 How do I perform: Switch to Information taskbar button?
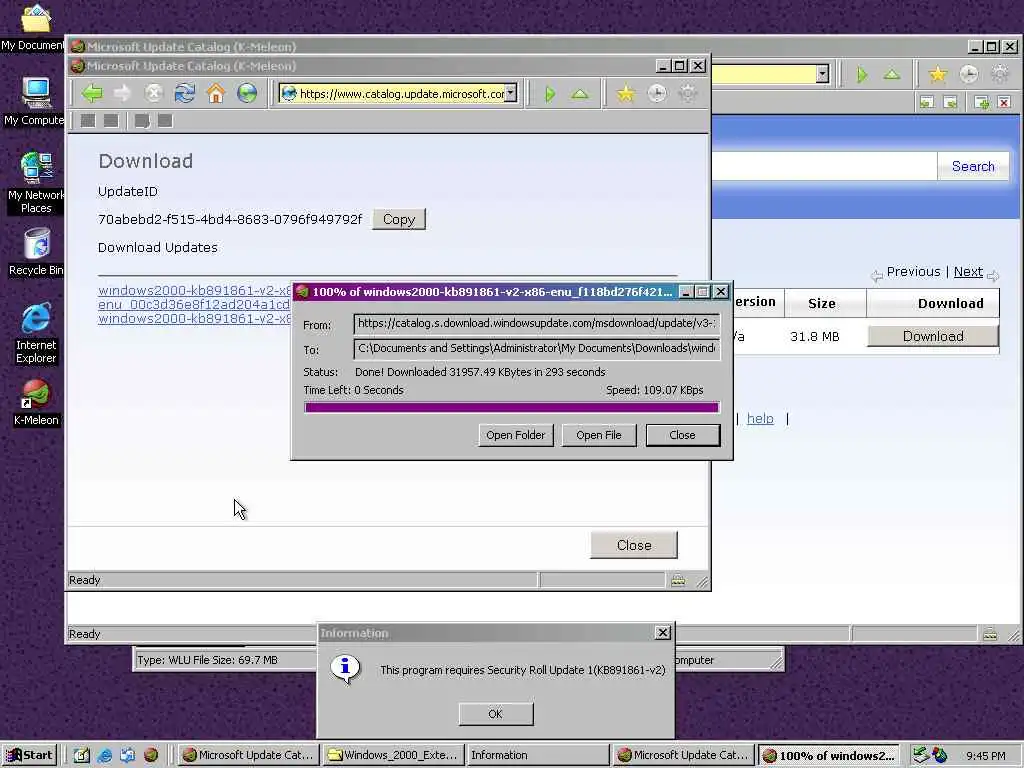pyautogui.click(x=538, y=755)
